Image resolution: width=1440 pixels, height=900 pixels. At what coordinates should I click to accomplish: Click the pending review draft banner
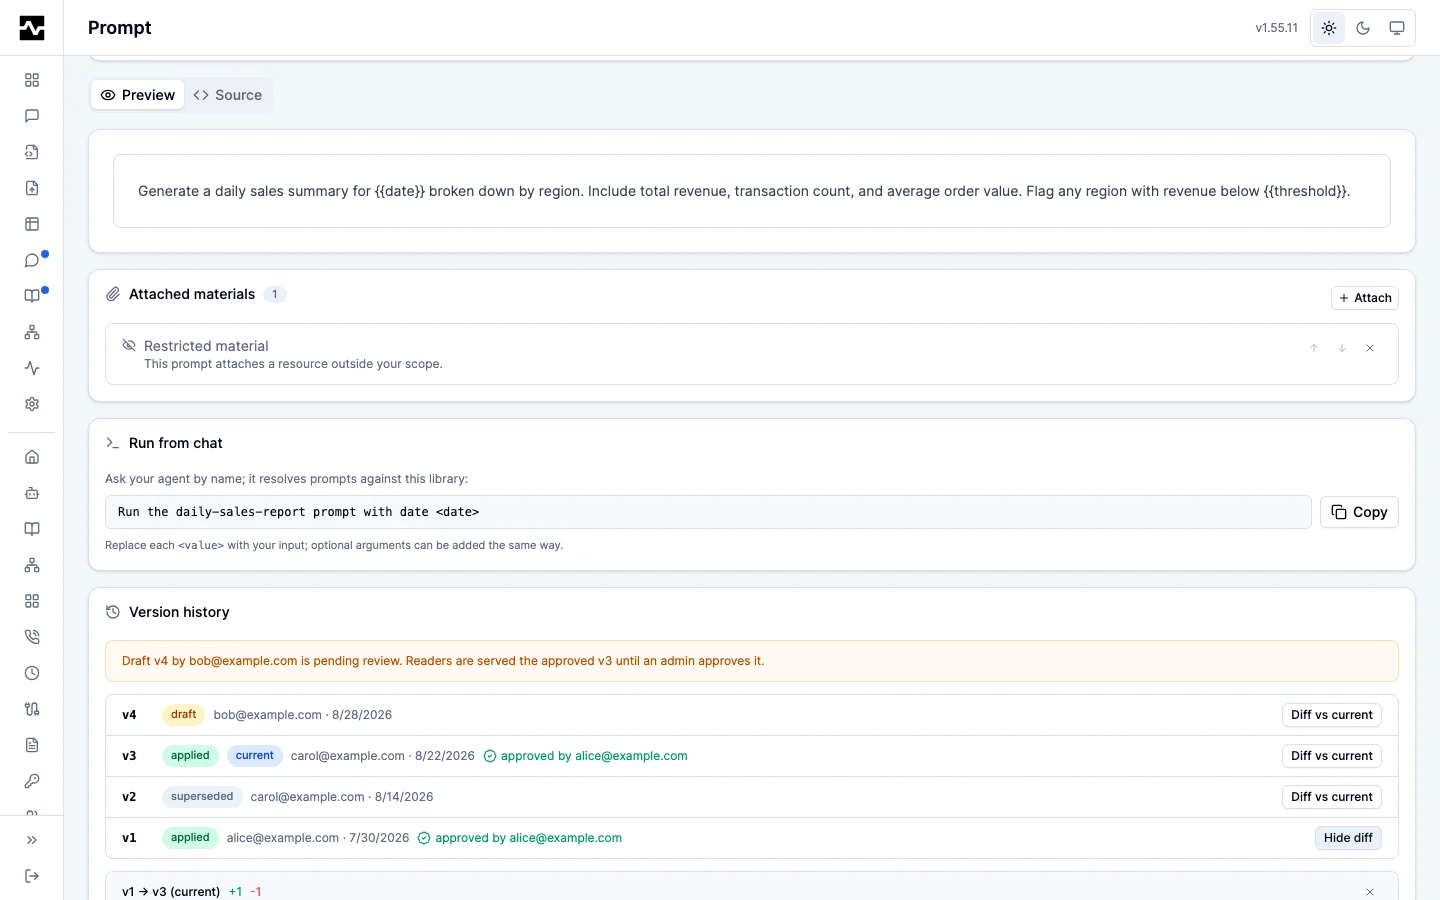tap(752, 661)
